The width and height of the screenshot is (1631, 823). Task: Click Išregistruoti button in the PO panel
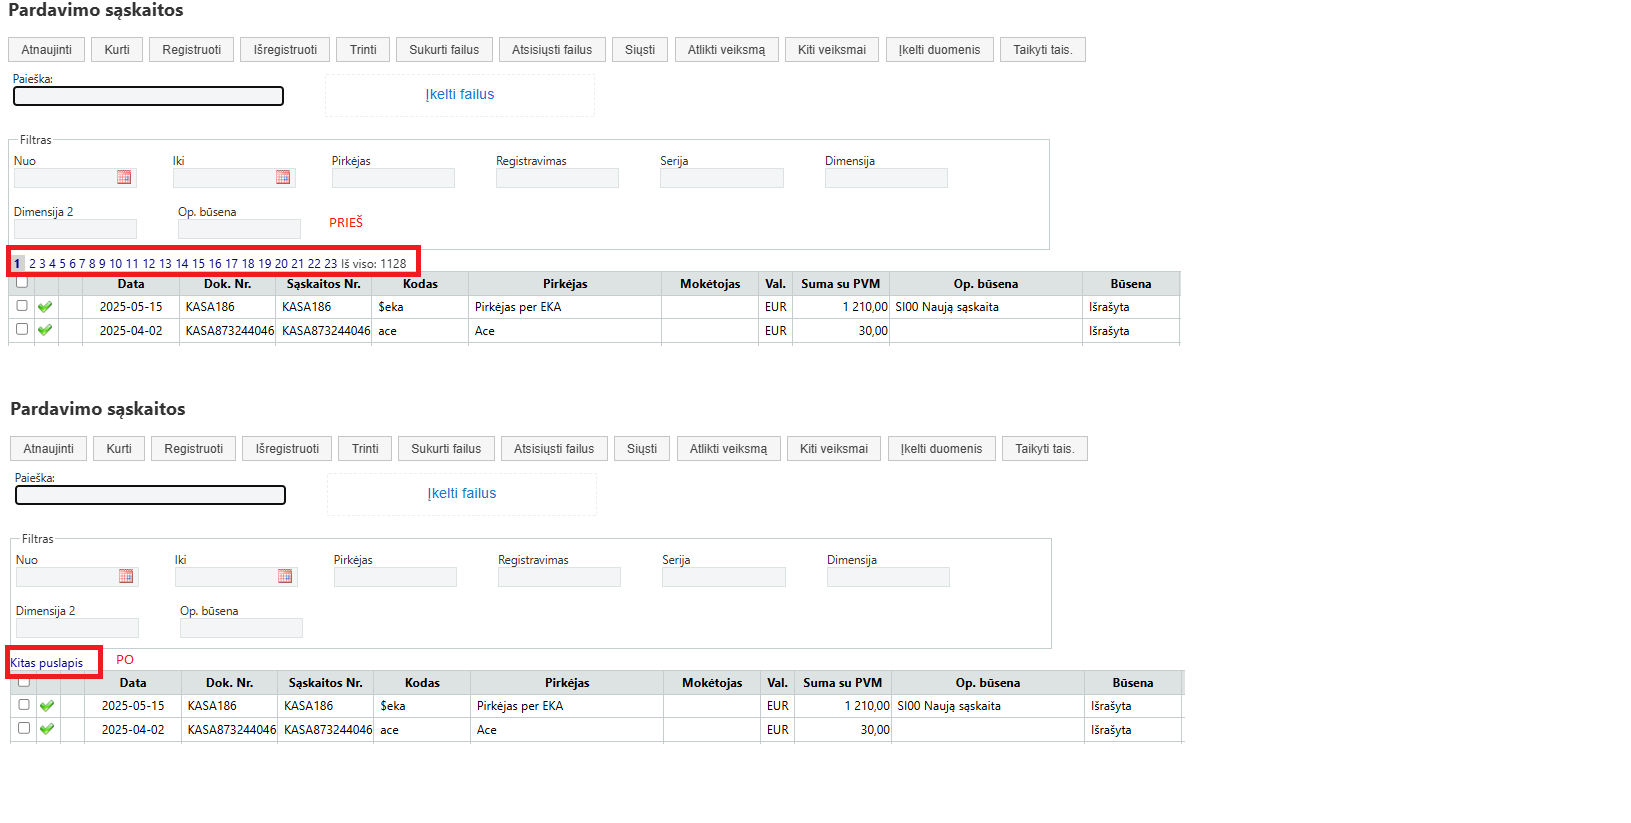pyautogui.click(x=288, y=449)
